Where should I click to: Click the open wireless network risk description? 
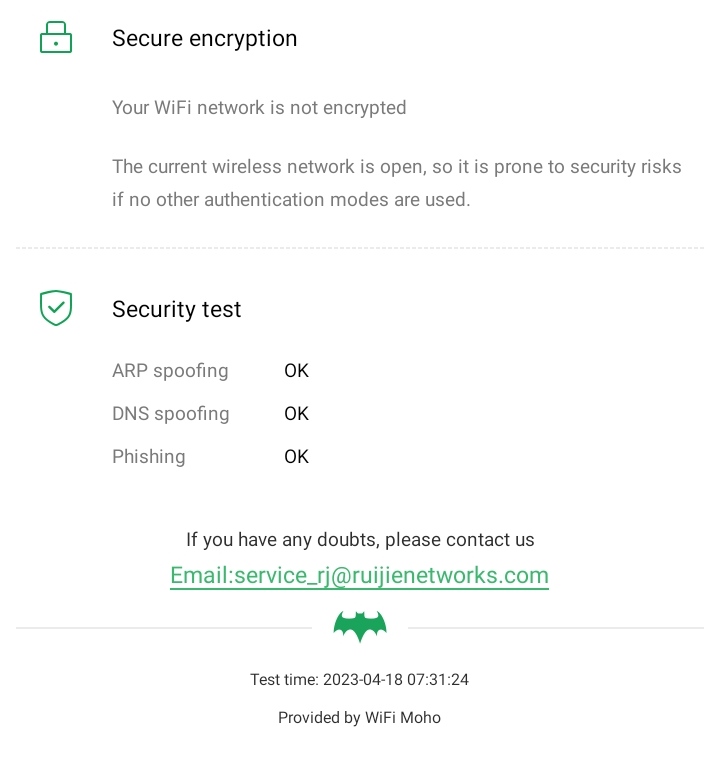(396, 183)
